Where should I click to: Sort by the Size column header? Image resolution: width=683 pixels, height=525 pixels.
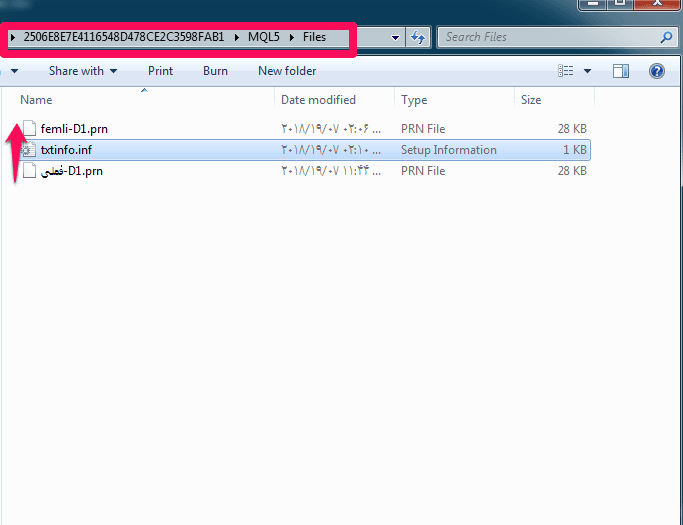531,100
